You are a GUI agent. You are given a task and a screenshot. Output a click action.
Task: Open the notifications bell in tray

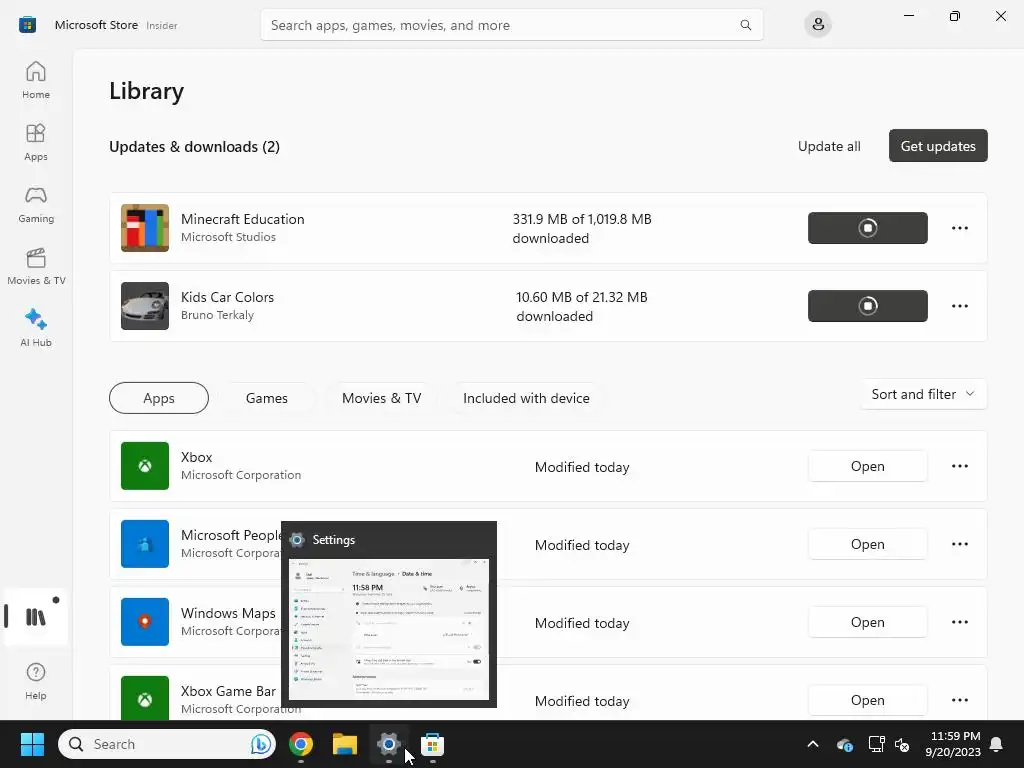(996, 744)
